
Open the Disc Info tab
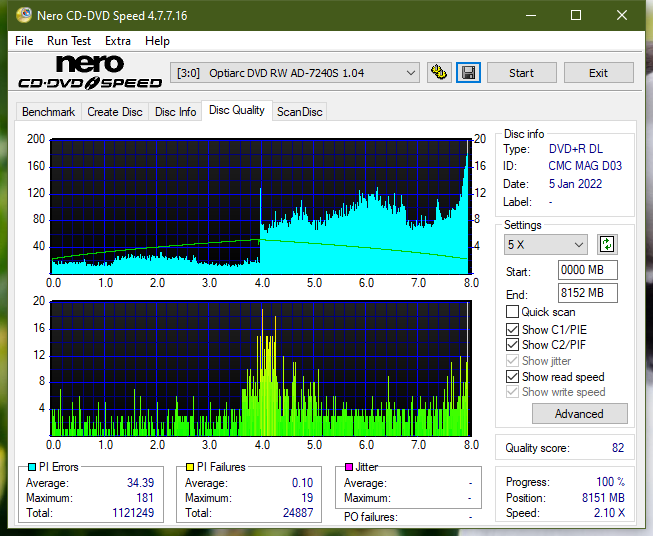point(175,112)
